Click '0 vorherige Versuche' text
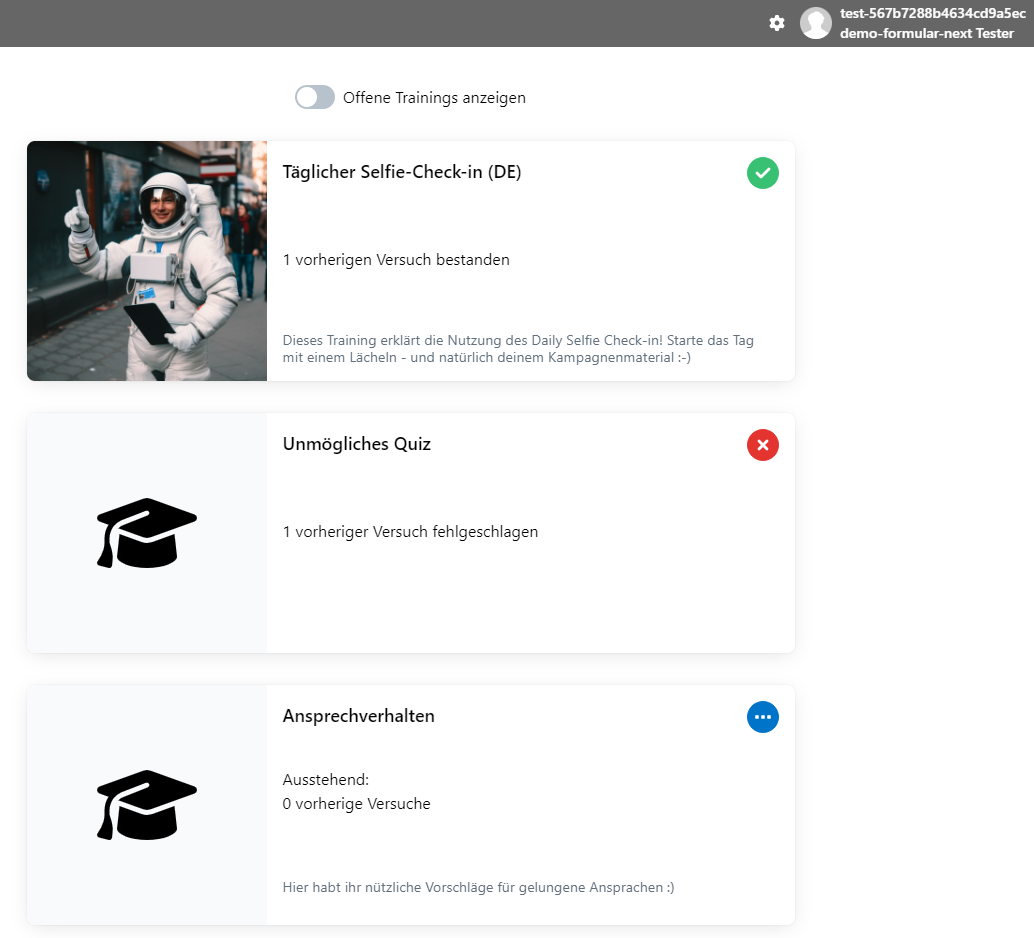The image size is (1034, 938). pyautogui.click(x=356, y=804)
